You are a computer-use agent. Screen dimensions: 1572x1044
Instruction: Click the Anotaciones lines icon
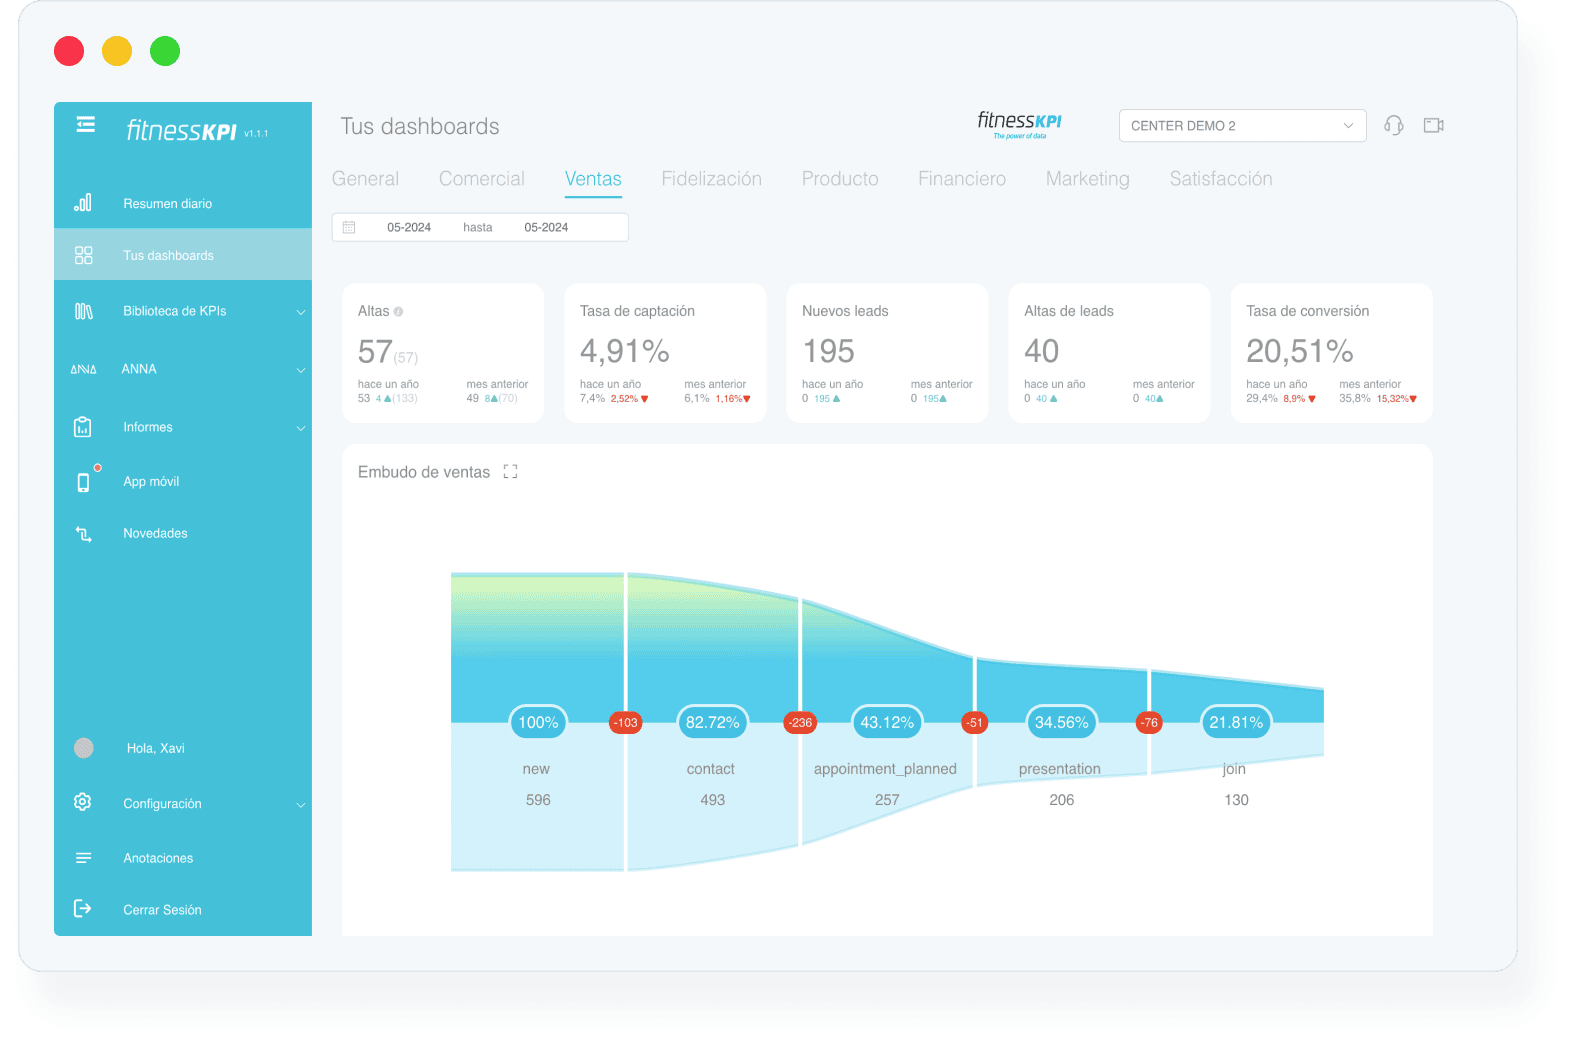pyautogui.click(x=83, y=858)
